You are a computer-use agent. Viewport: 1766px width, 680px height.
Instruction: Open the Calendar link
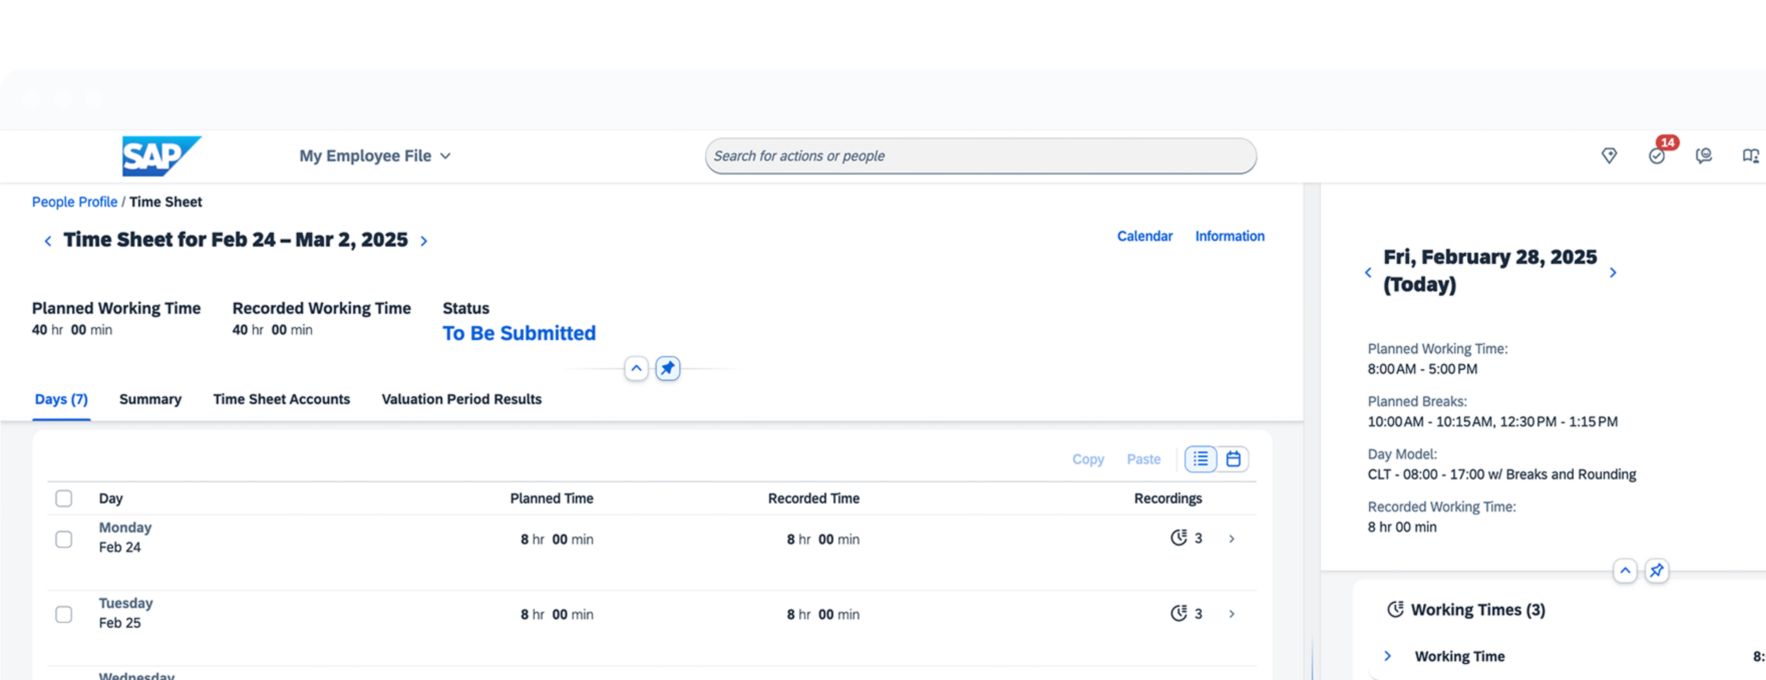pyautogui.click(x=1144, y=236)
